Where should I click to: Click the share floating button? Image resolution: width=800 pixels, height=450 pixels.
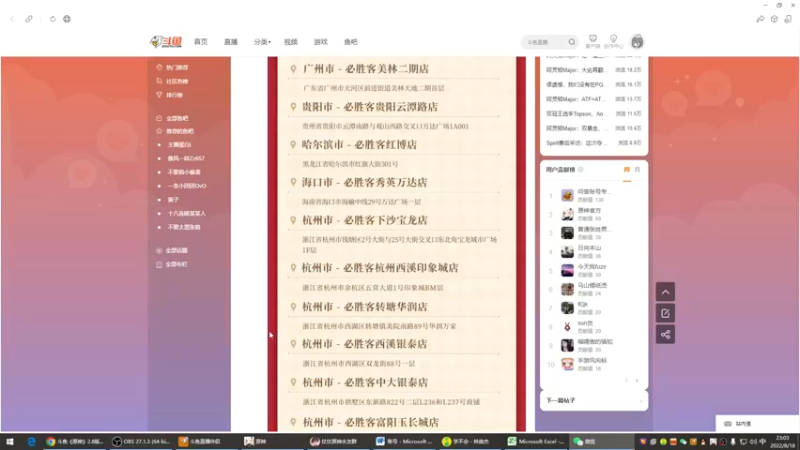665,335
